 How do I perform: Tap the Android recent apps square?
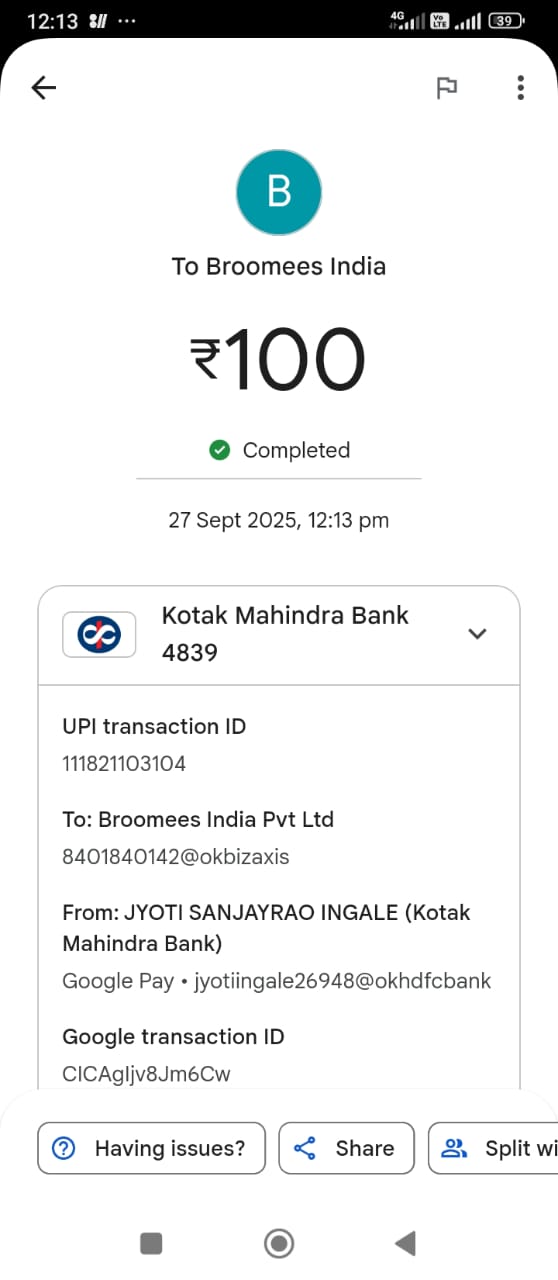click(x=151, y=1243)
